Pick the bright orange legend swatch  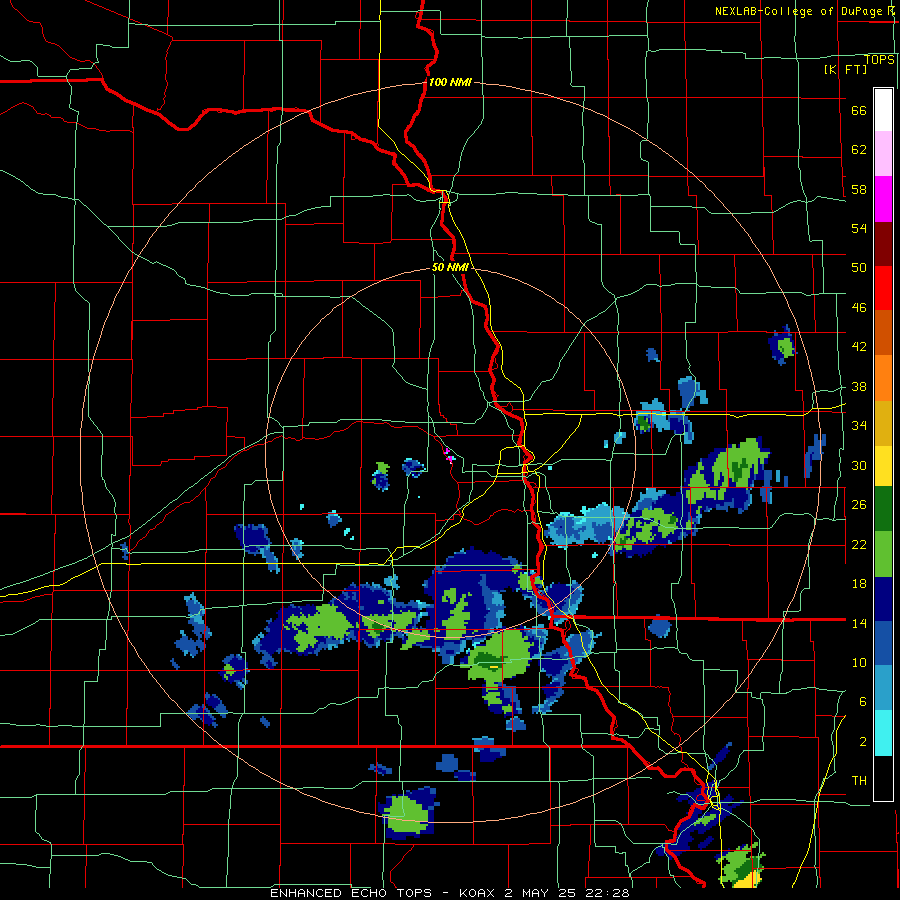tap(883, 378)
